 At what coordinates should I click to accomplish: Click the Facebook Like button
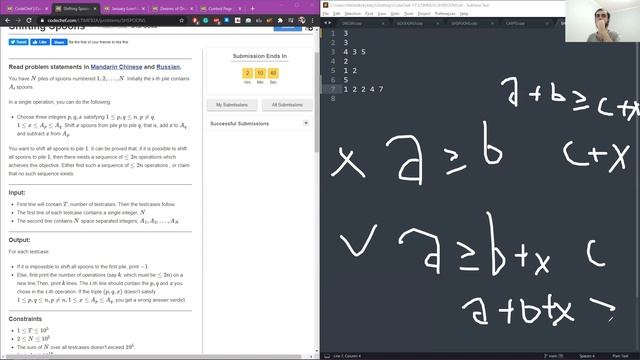pyautogui.click(x=40, y=42)
